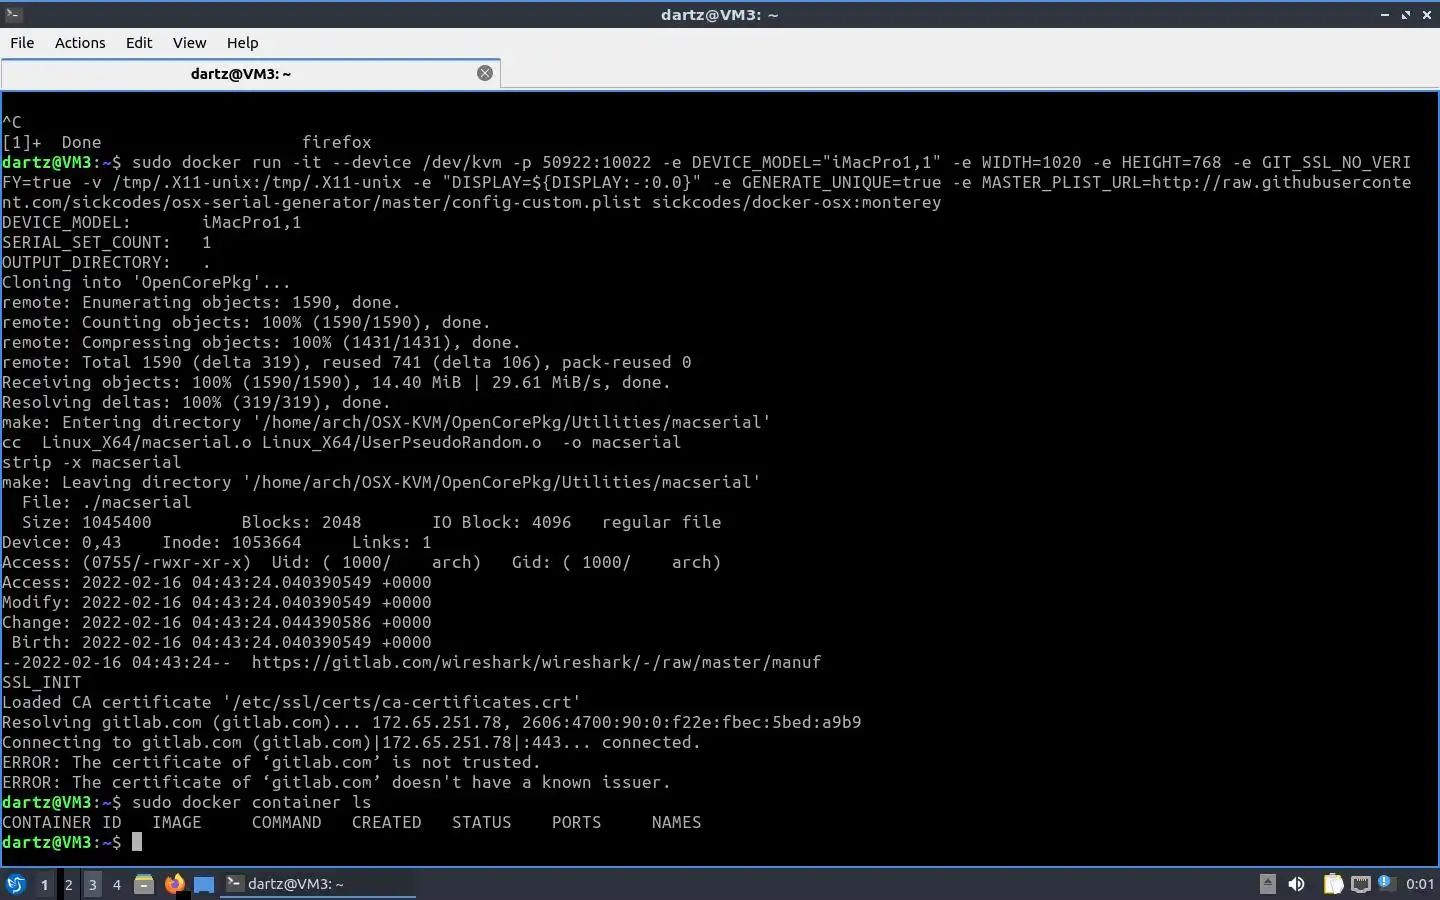Image resolution: width=1440 pixels, height=900 pixels.
Task: Open the clipboard manager tray icon
Action: click(1333, 884)
